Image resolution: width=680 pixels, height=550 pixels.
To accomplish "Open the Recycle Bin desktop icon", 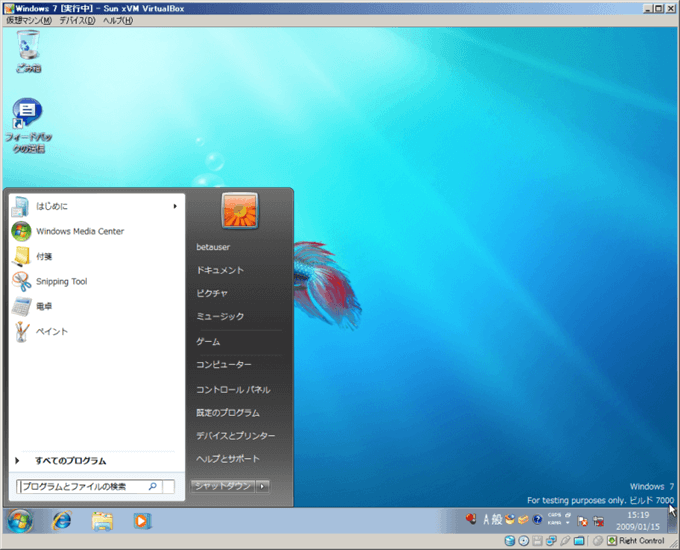I will [x=29, y=48].
